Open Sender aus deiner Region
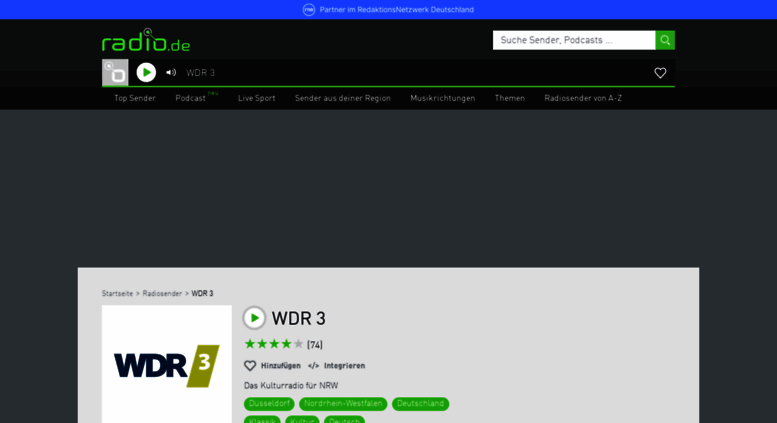The image size is (777, 423). pyautogui.click(x=343, y=98)
